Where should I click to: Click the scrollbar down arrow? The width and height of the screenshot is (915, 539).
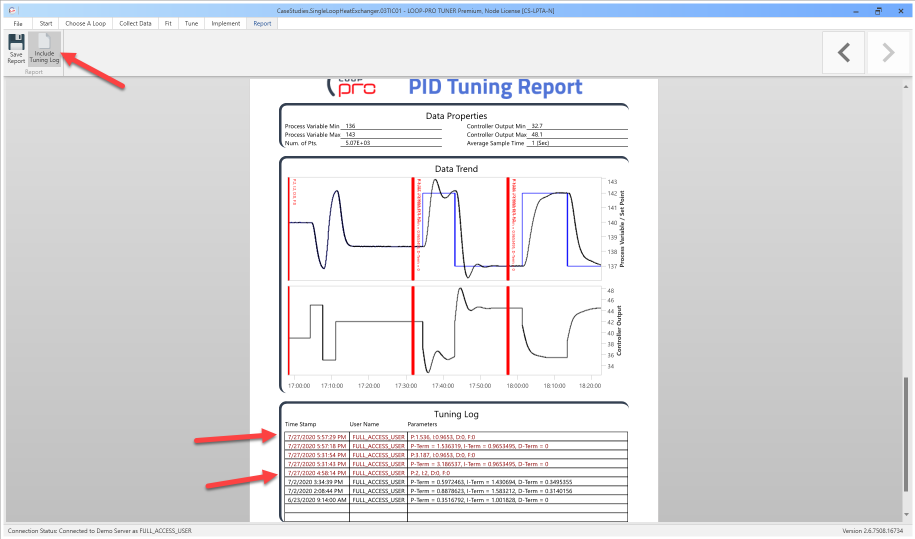pyautogui.click(x=906, y=514)
